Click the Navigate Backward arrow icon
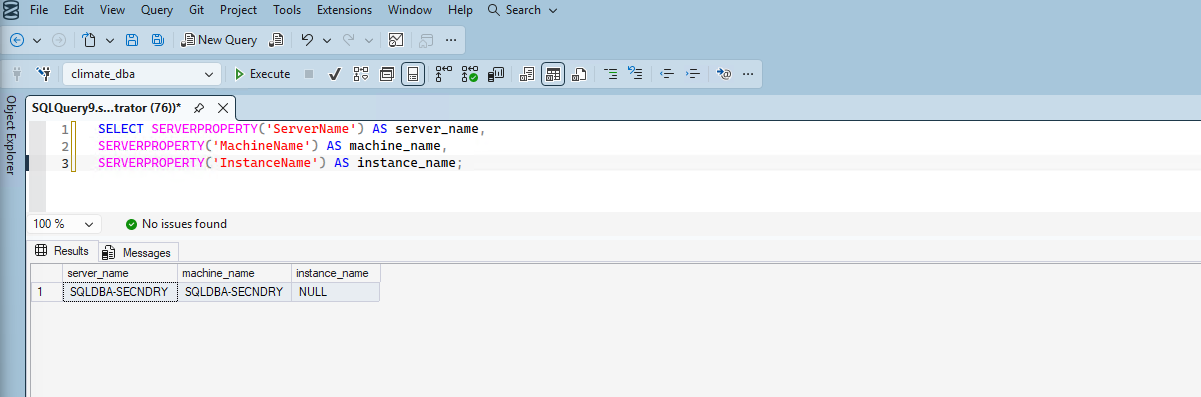The height and width of the screenshot is (397, 1201). 17,40
